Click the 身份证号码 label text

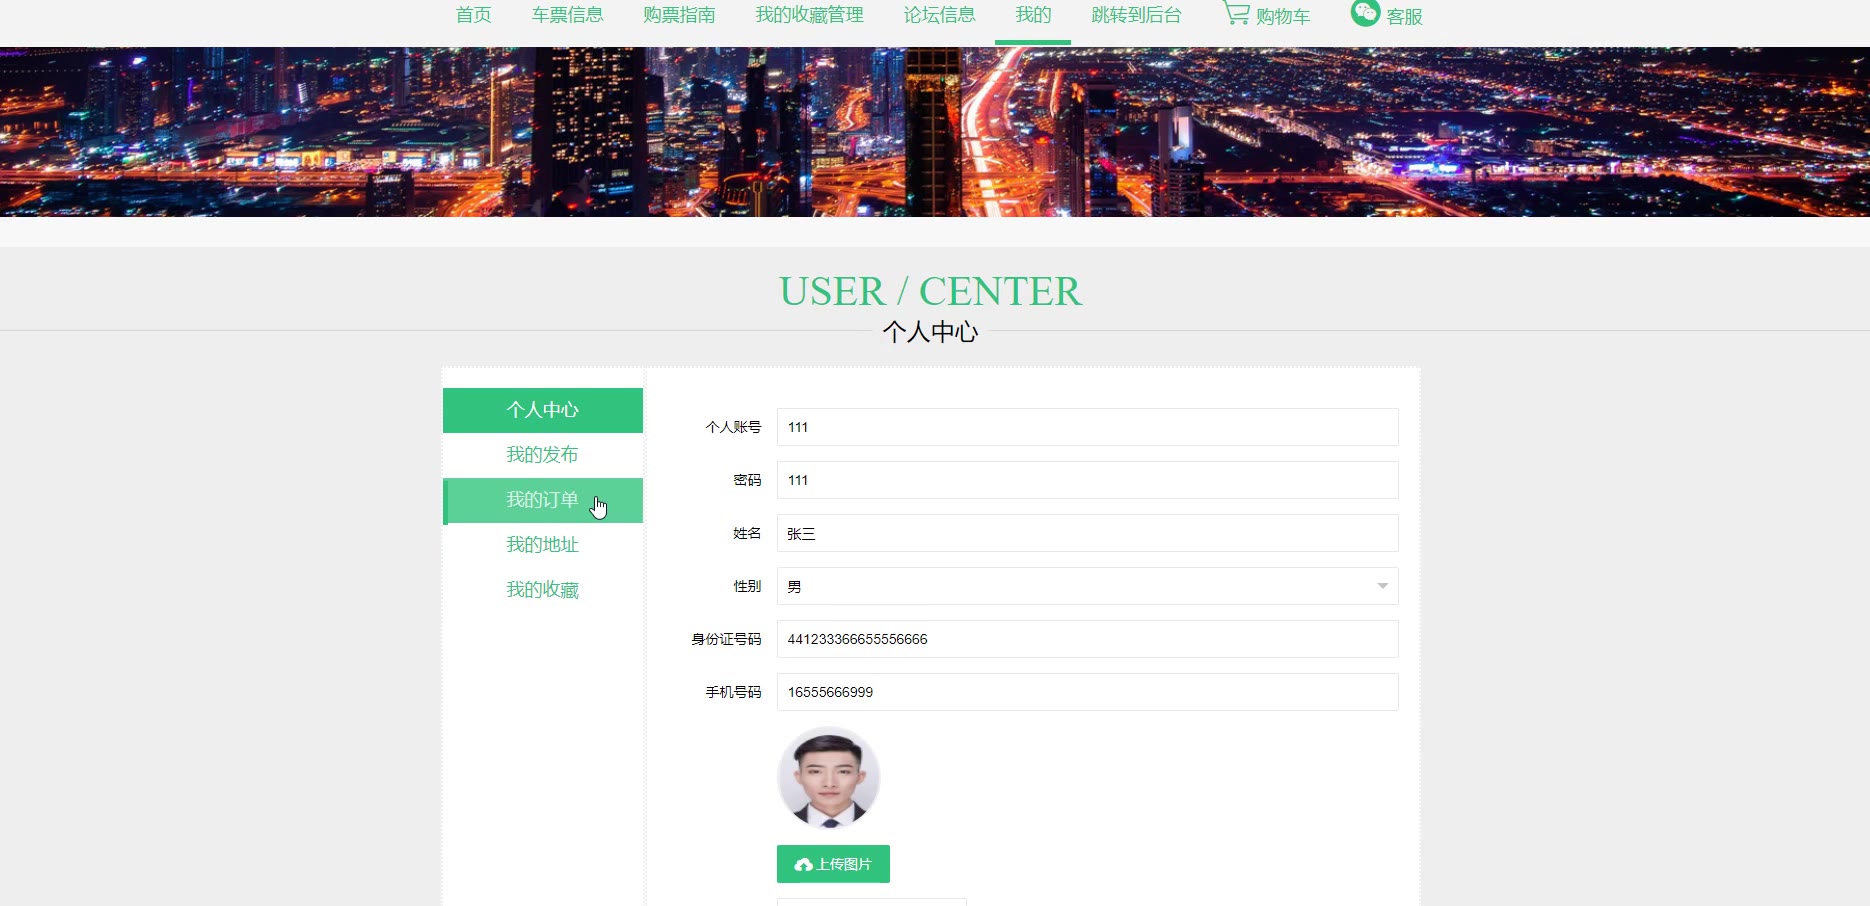click(x=726, y=639)
